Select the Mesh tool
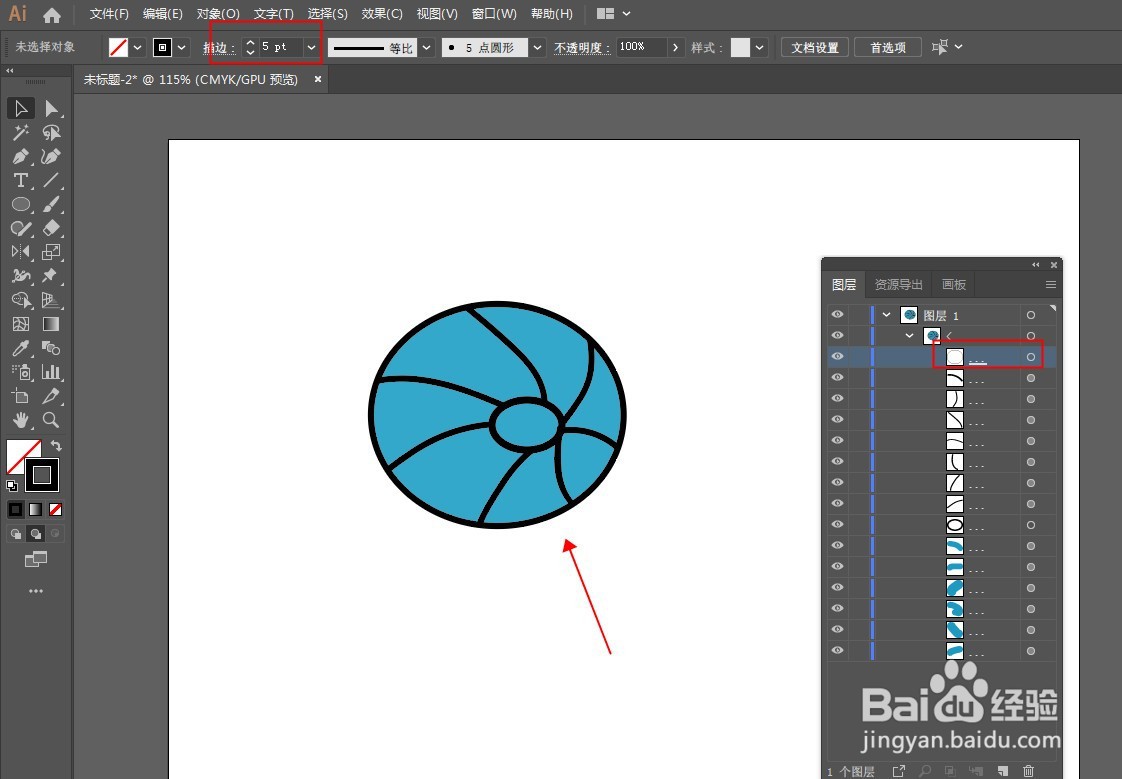 [x=21, y=324]
